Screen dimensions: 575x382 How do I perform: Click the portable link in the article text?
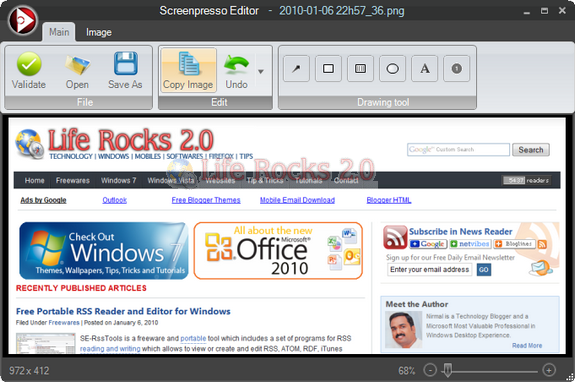(193, 338)
